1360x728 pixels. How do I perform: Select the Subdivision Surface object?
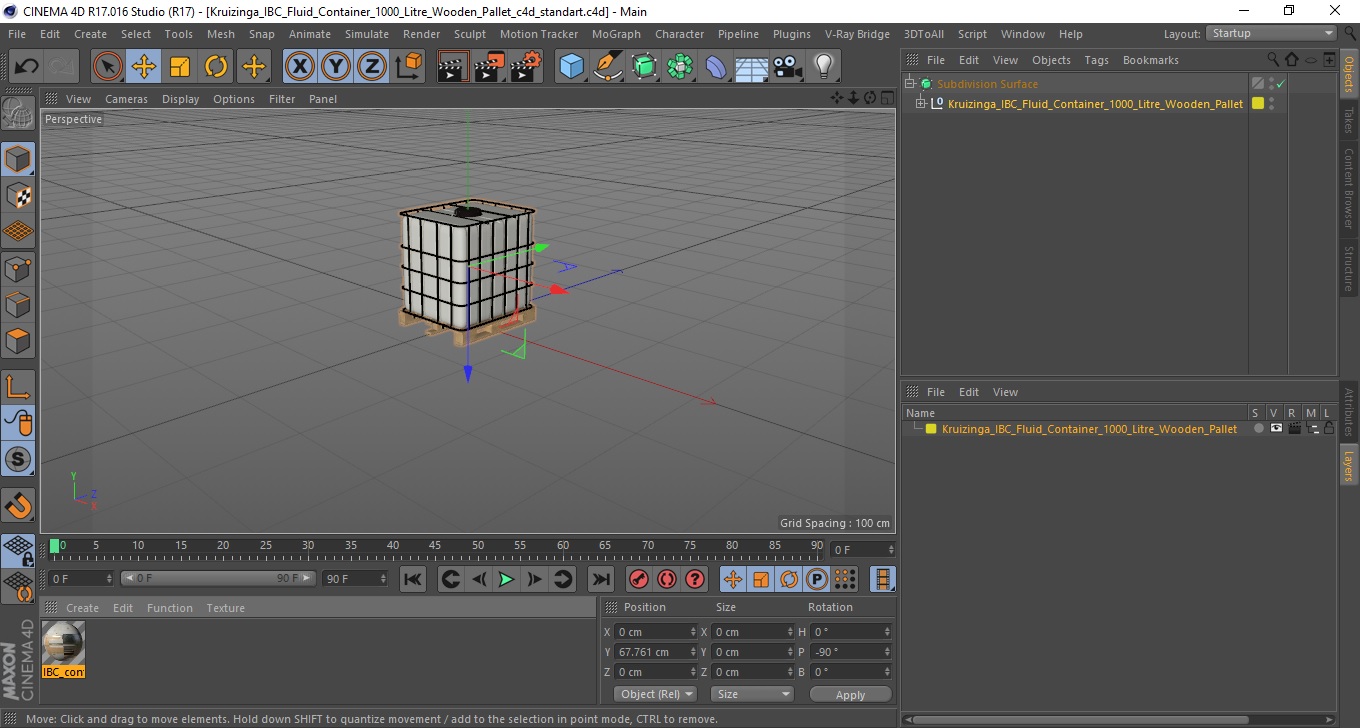[987, 84]
